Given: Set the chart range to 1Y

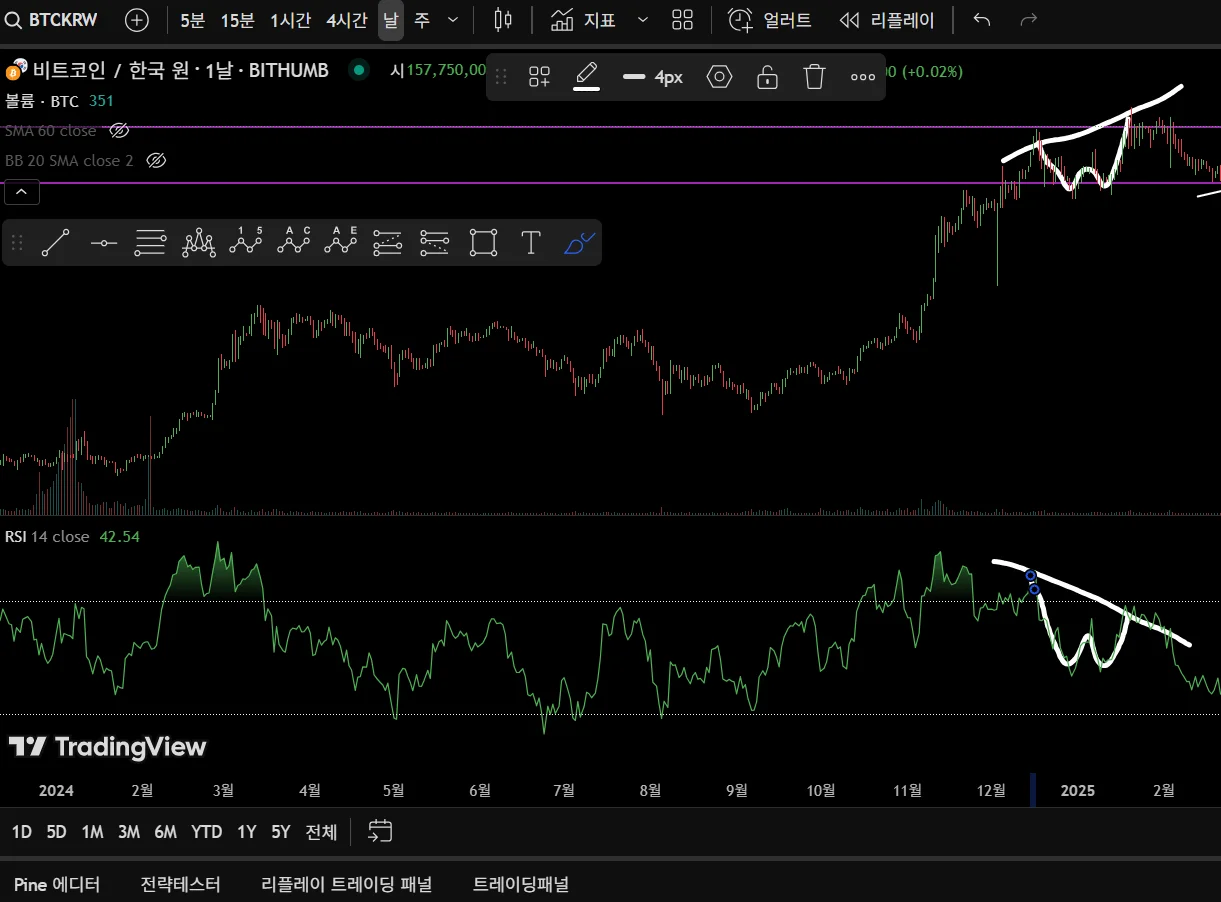Looking at the screenshot, I should click(x=246, y=832).
